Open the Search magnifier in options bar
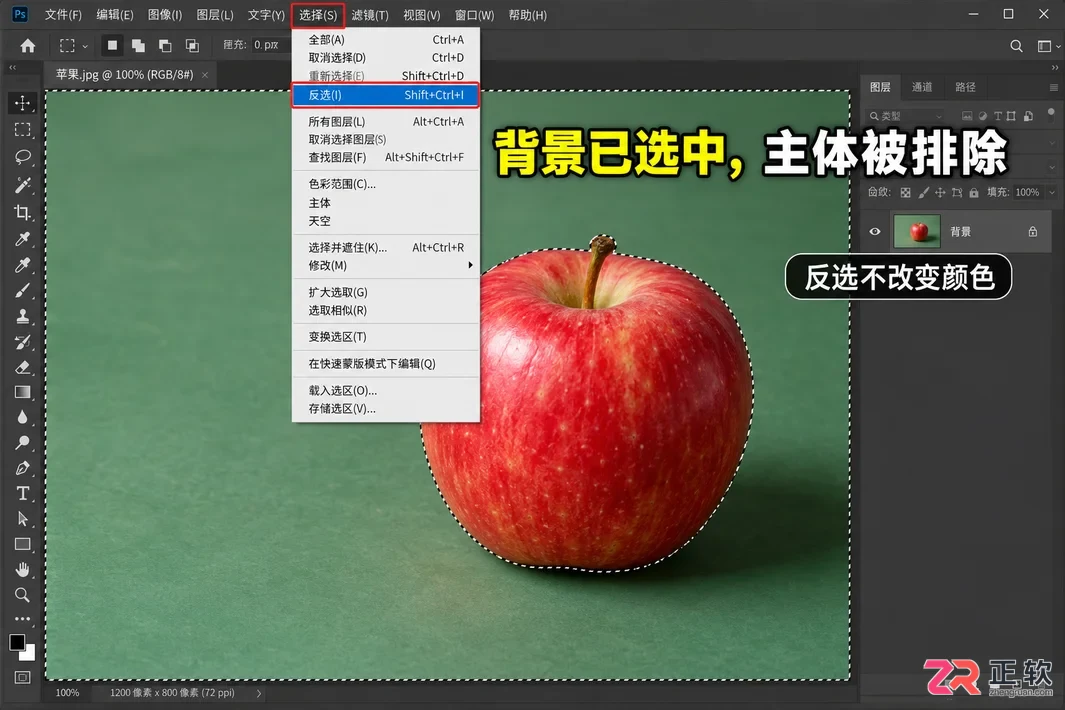This screenshot has height=710, width=1065. 1016,46
